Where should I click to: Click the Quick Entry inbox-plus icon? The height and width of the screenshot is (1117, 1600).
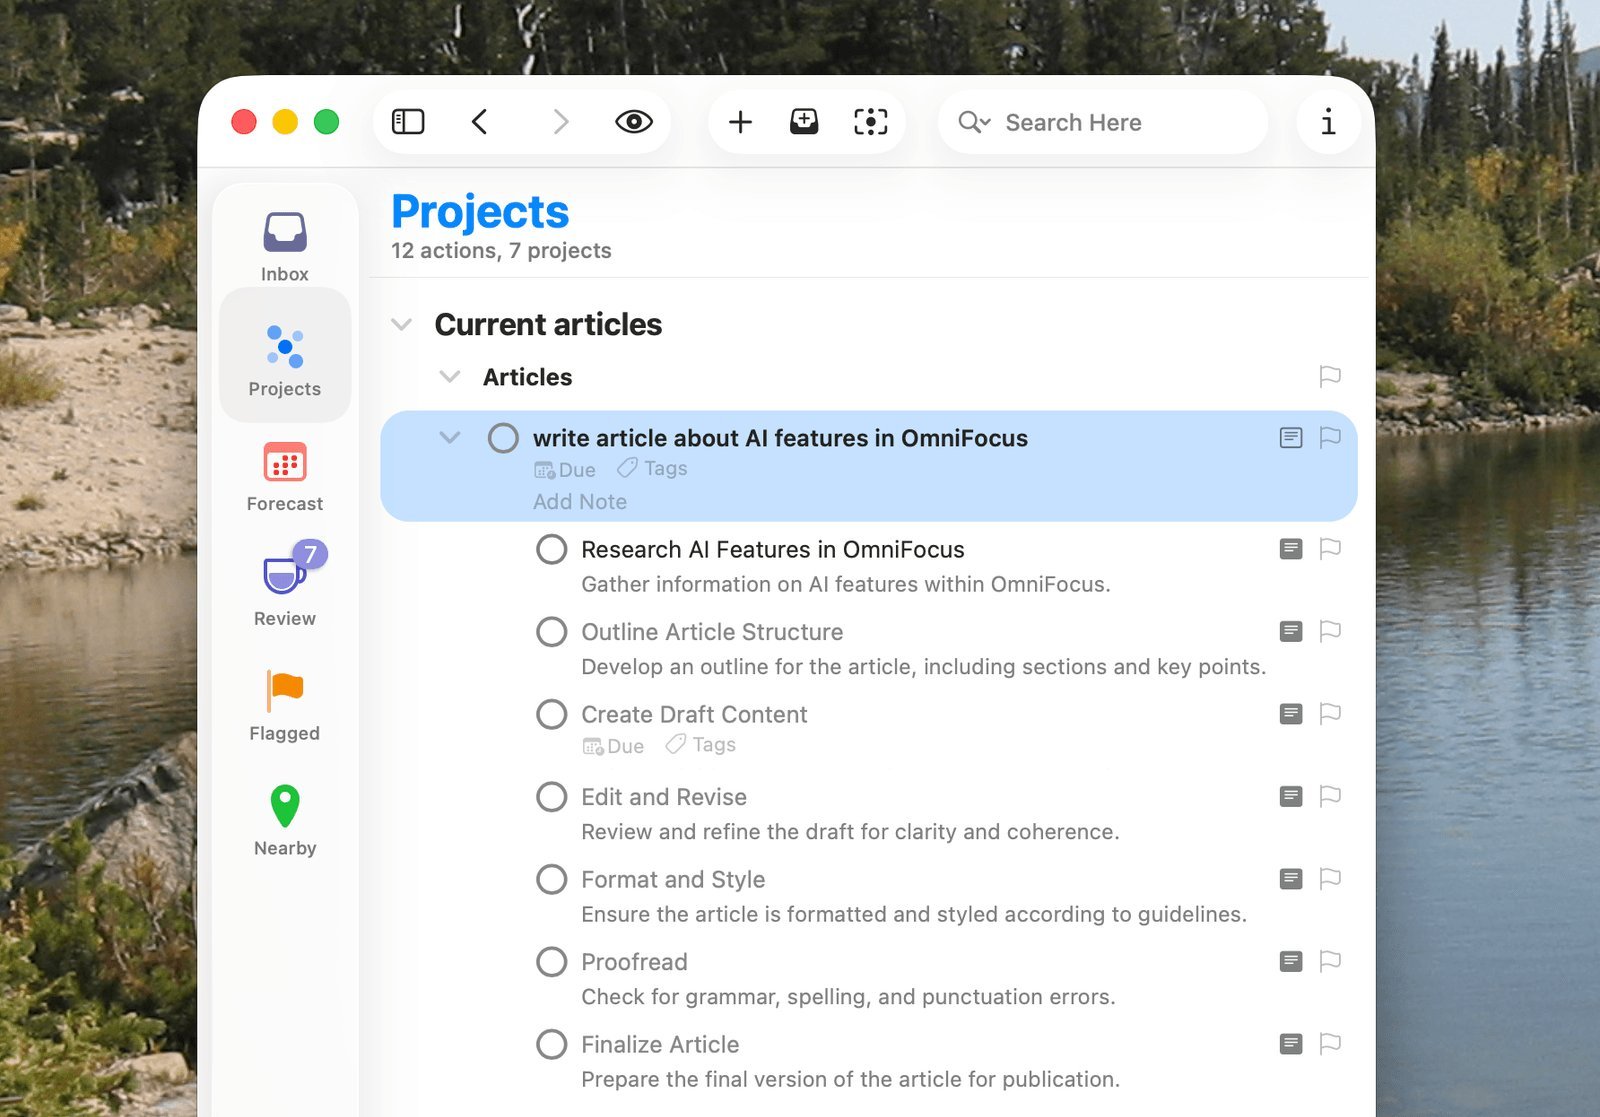coord(804,122)
